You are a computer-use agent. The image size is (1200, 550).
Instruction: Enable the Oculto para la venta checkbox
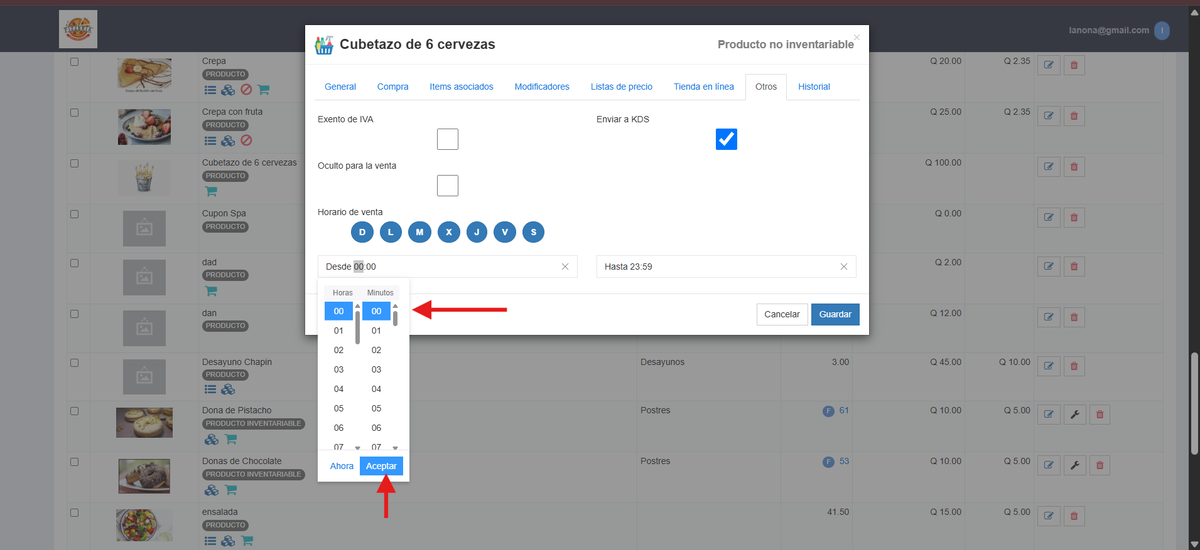point(448,185)
